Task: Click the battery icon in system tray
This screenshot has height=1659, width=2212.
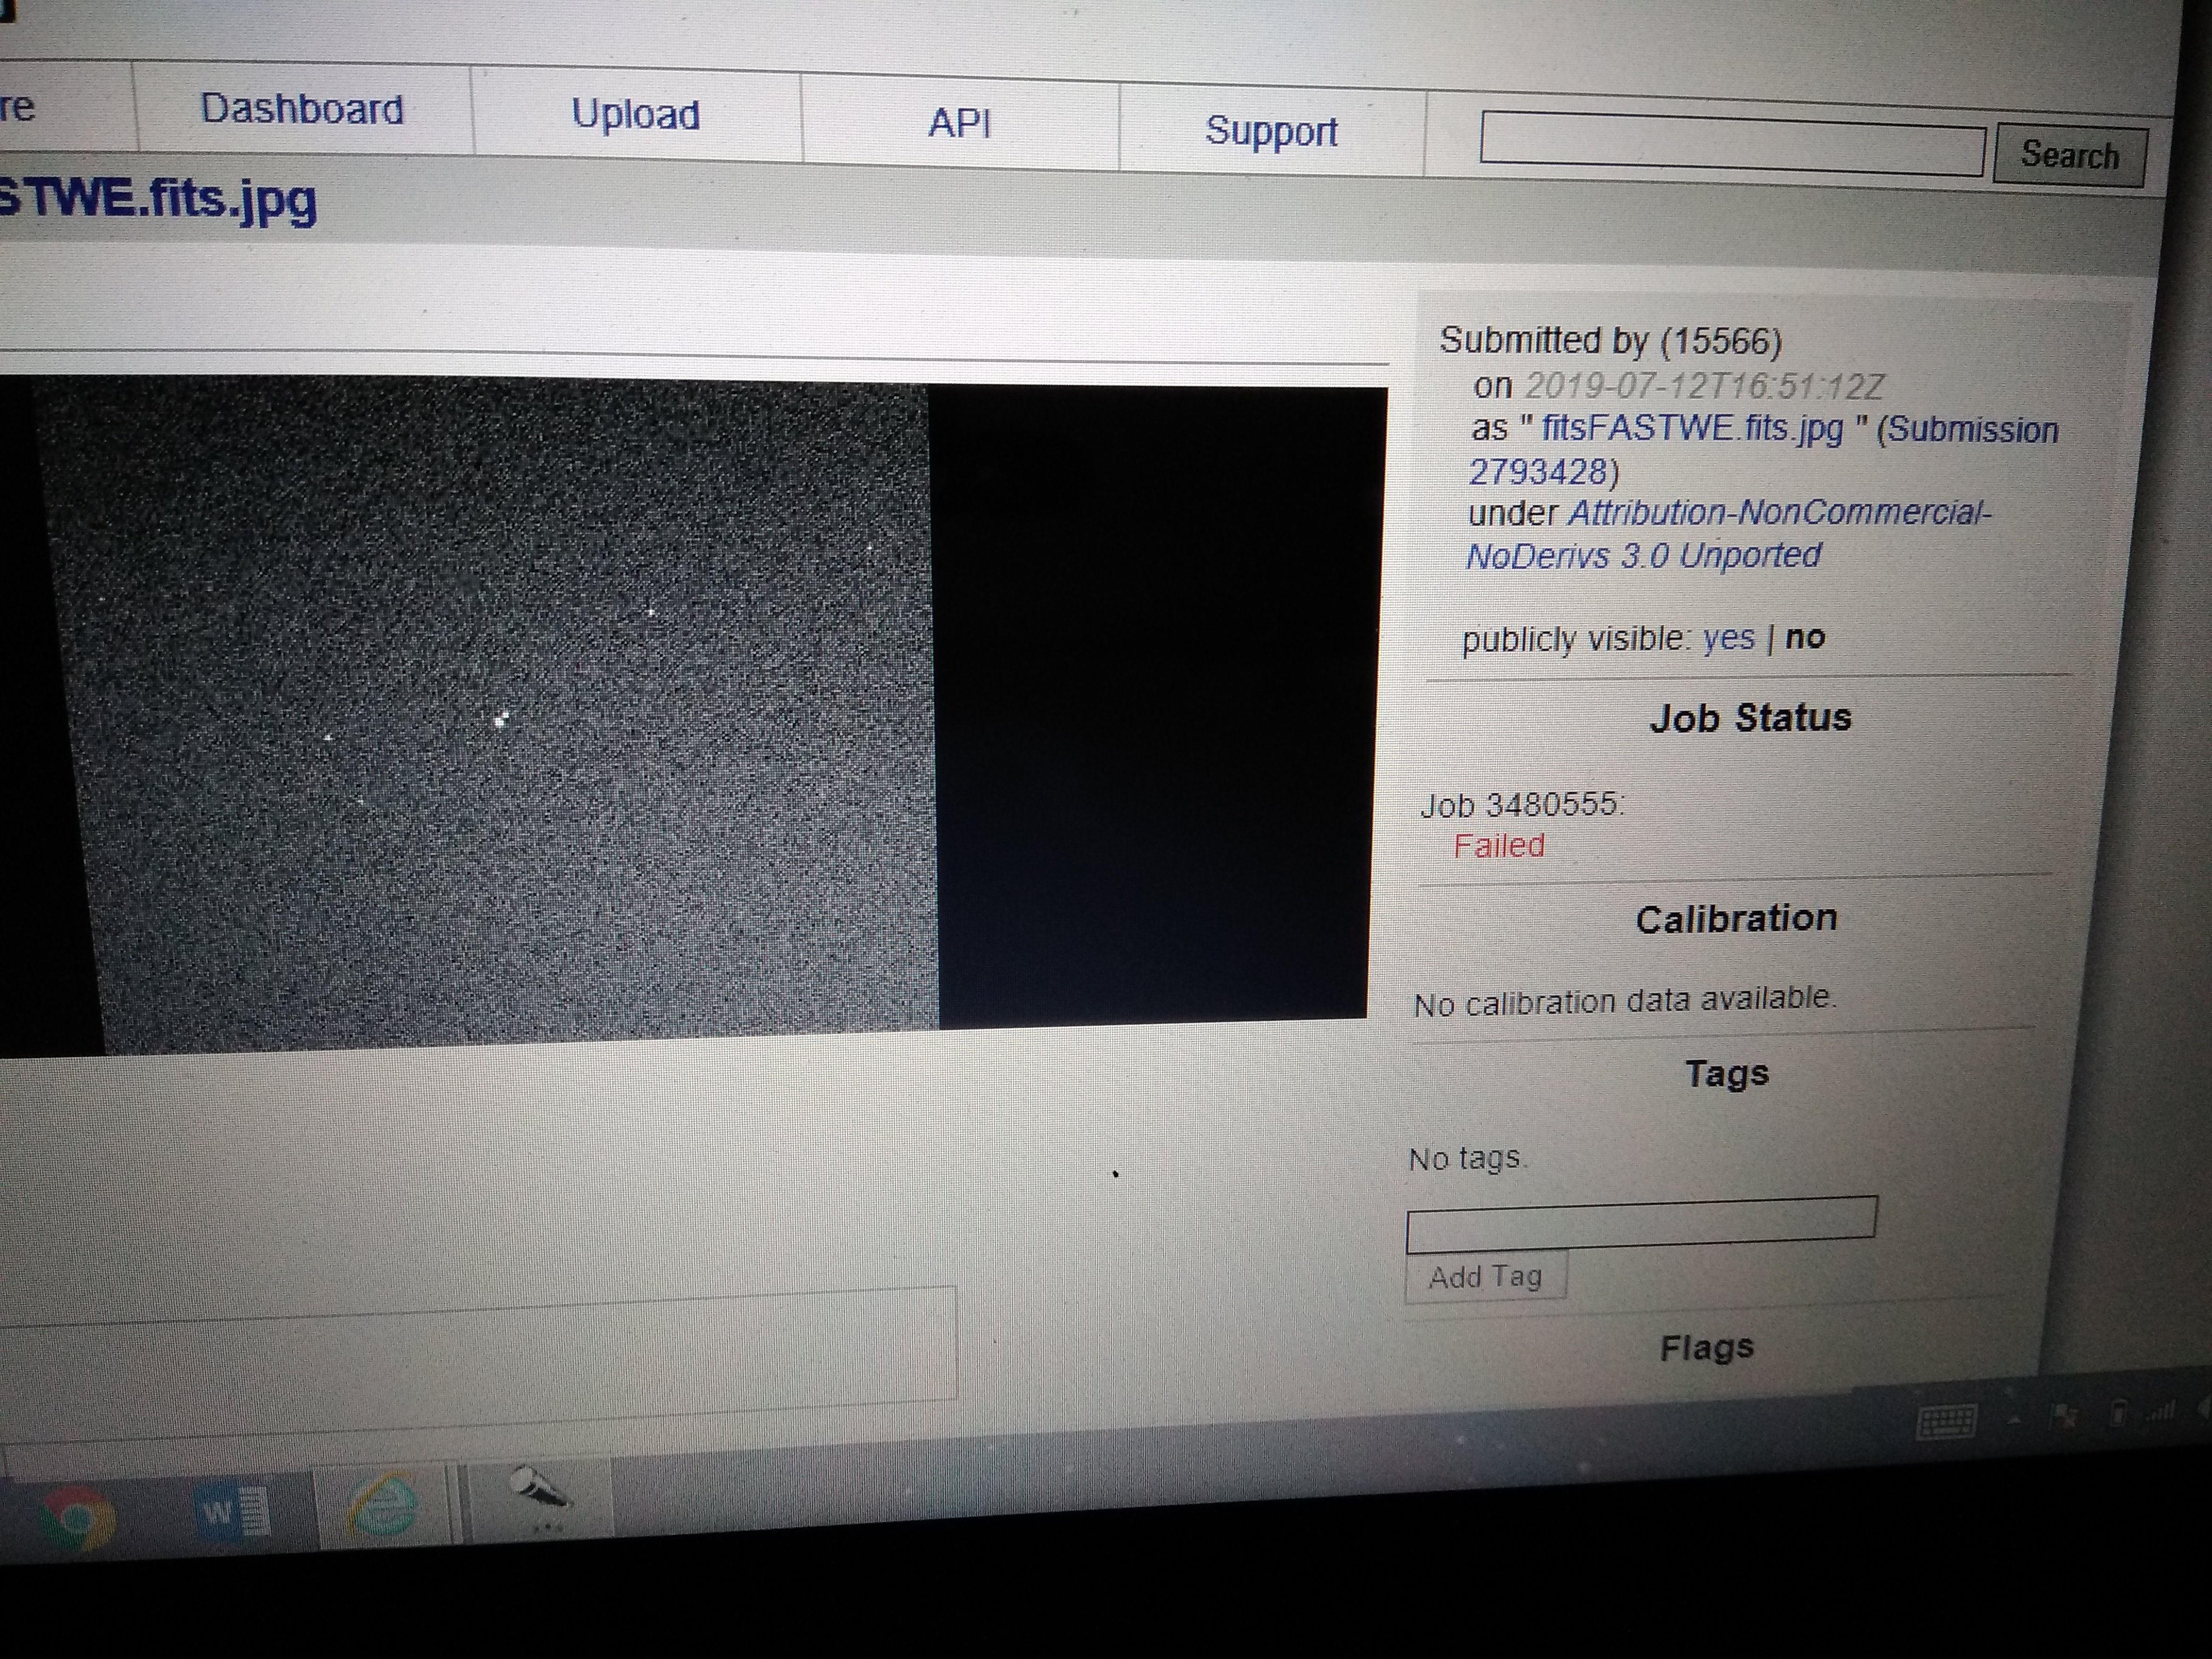Action: coord(2117,1414)
